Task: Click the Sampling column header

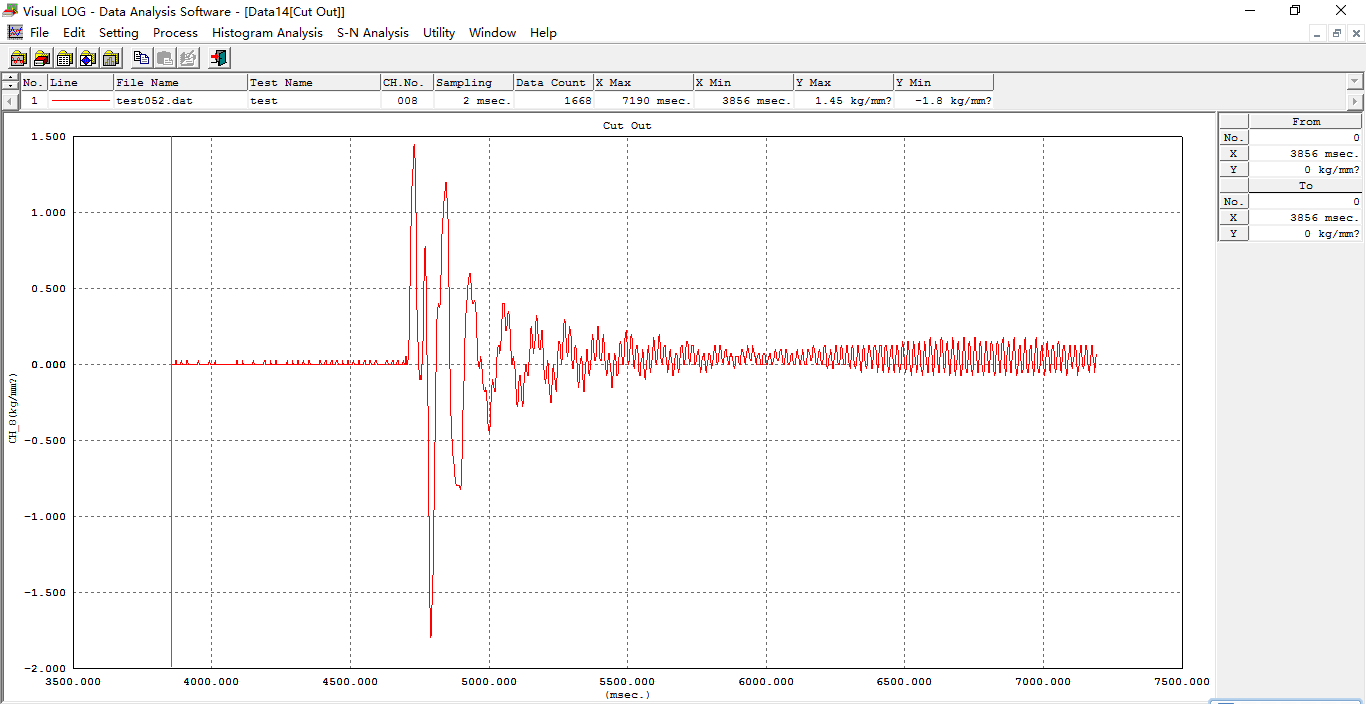Action: pos(472,83)
